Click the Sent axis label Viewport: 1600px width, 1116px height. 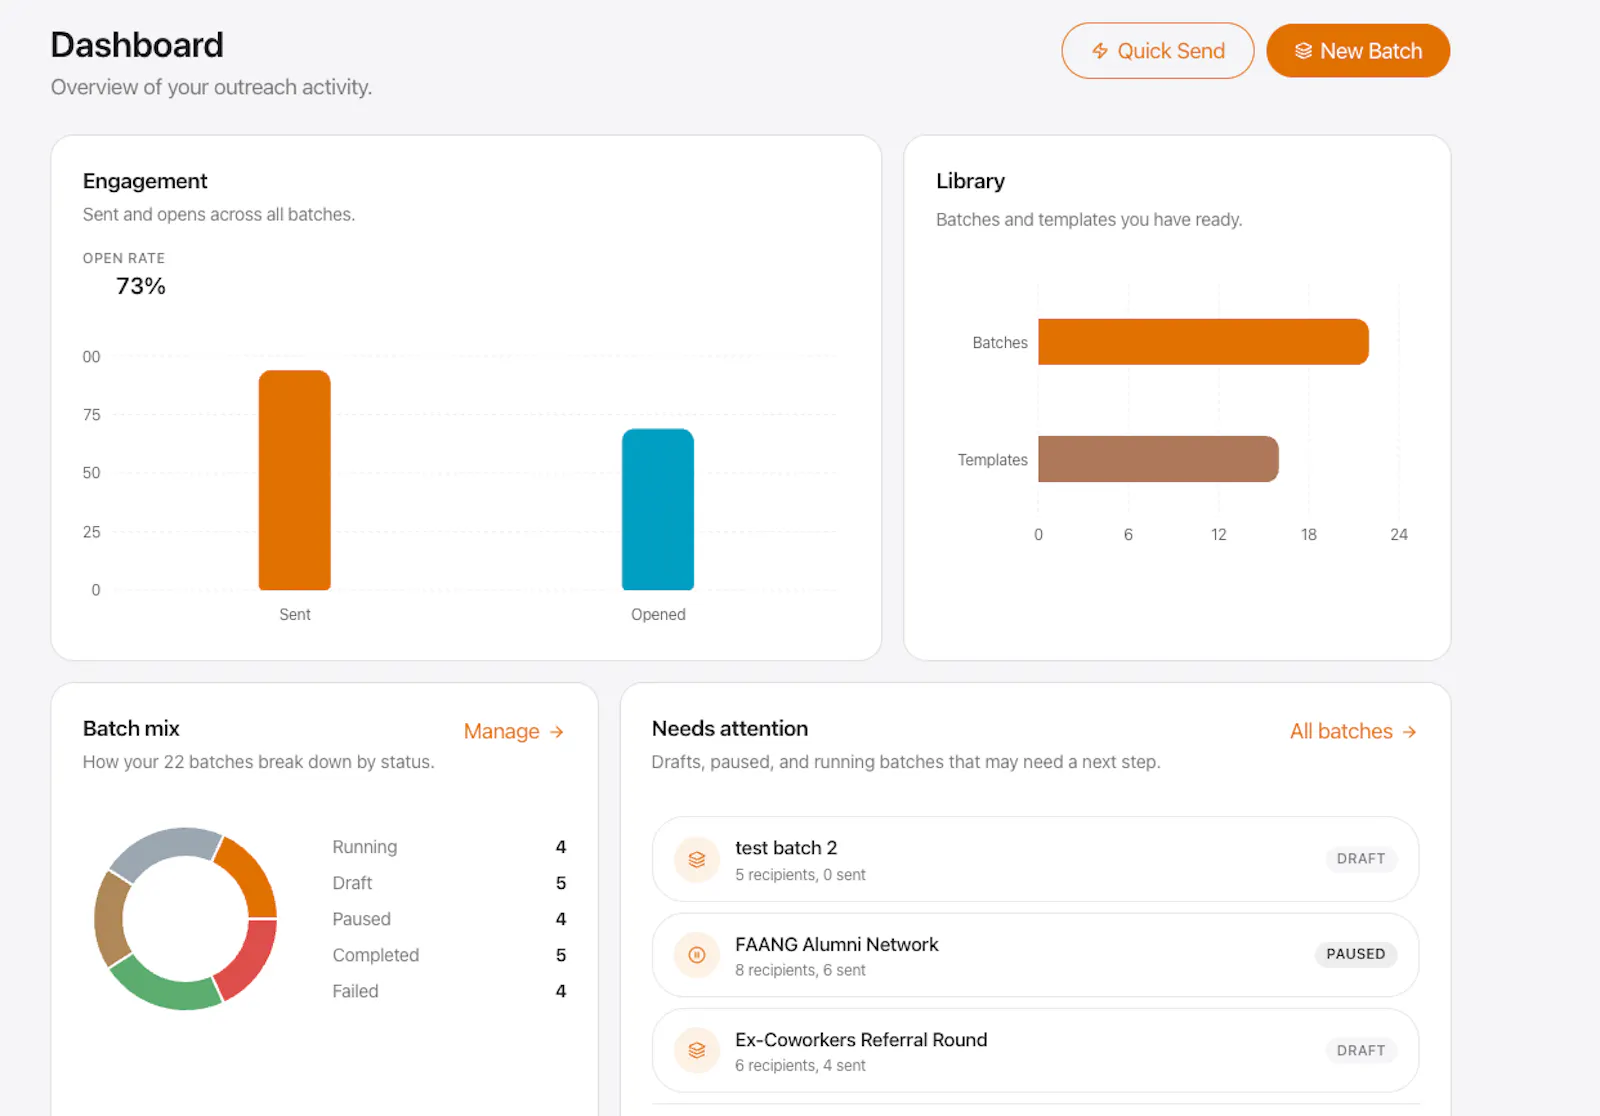point(295,614)
